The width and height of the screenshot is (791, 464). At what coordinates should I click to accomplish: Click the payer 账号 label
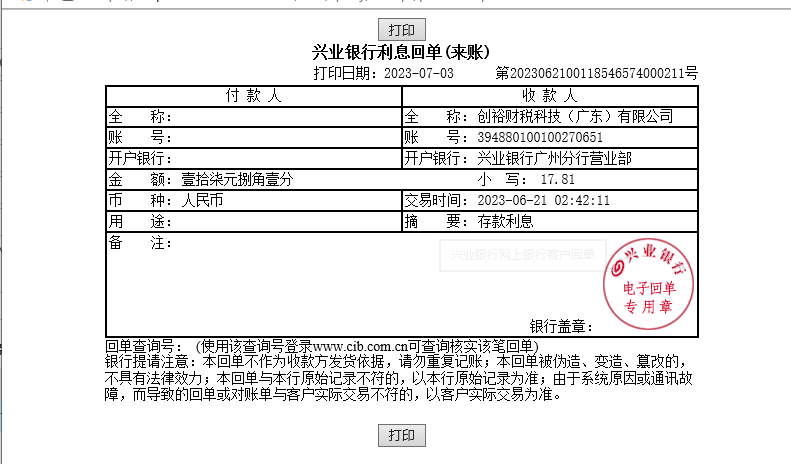140,138
